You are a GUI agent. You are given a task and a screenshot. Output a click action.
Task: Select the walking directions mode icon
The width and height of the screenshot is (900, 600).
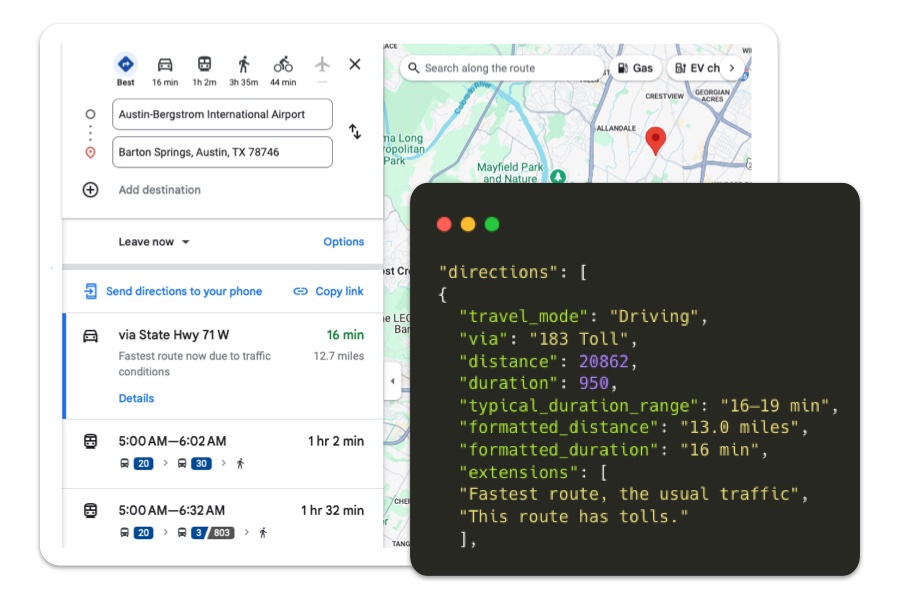243,63
